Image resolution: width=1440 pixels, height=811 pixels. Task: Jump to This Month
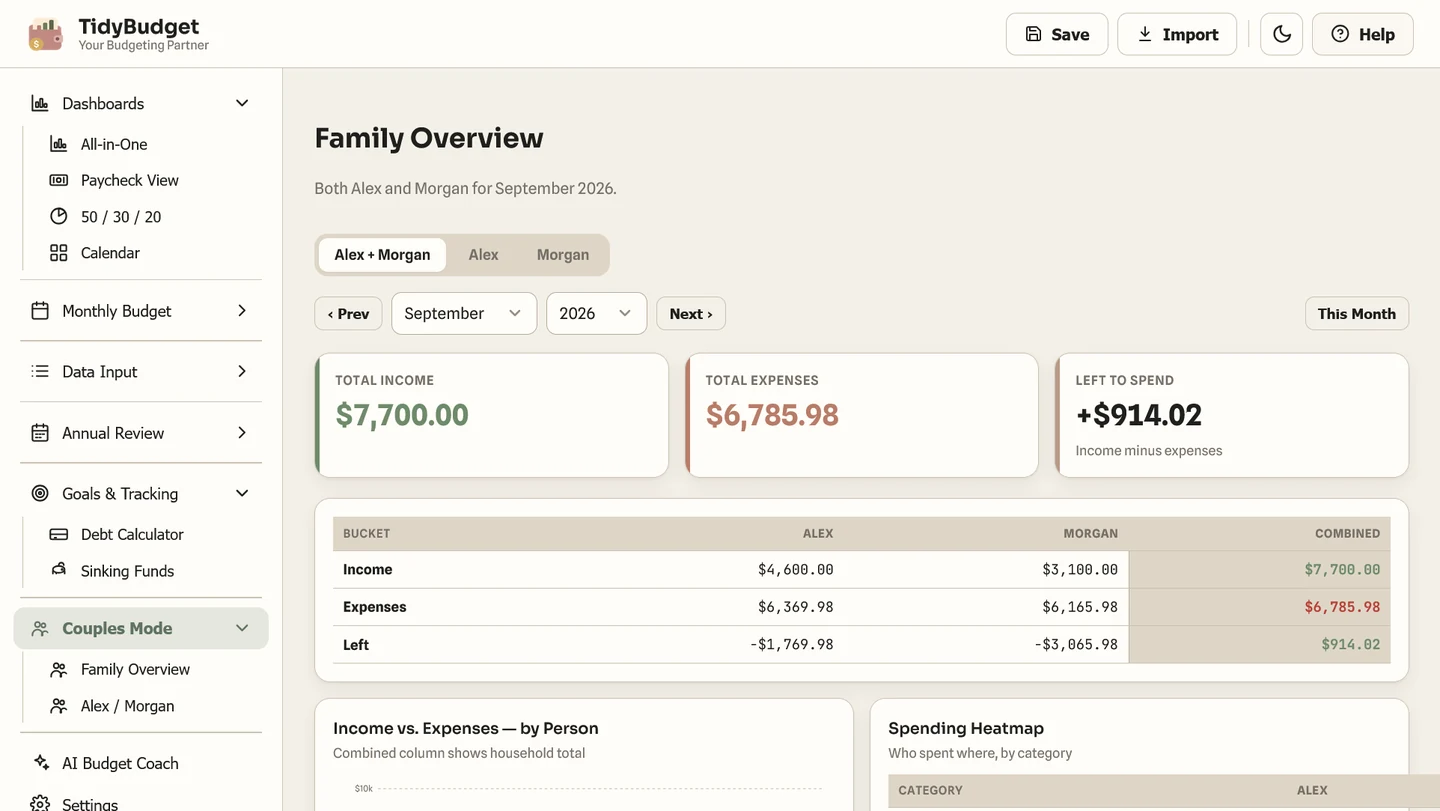[1357, 313]
